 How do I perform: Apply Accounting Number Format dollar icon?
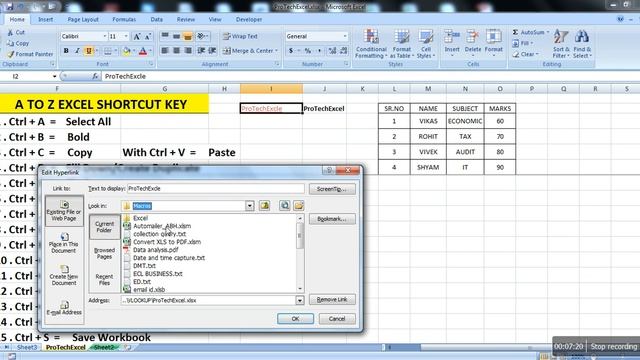pyautogui.click(x=291, y=51)
